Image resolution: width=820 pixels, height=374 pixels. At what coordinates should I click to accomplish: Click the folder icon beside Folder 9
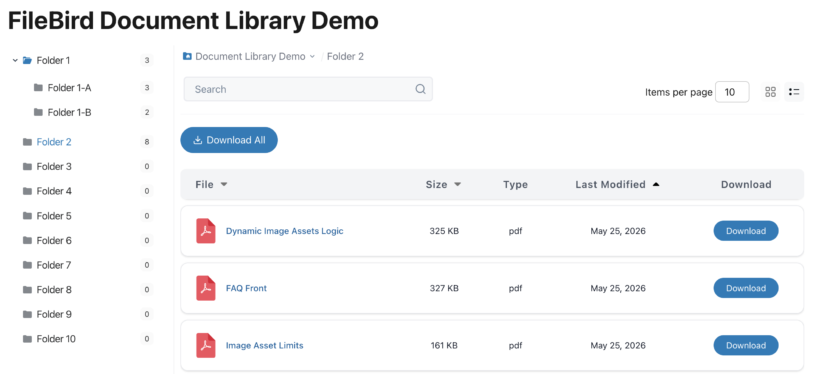27,314
